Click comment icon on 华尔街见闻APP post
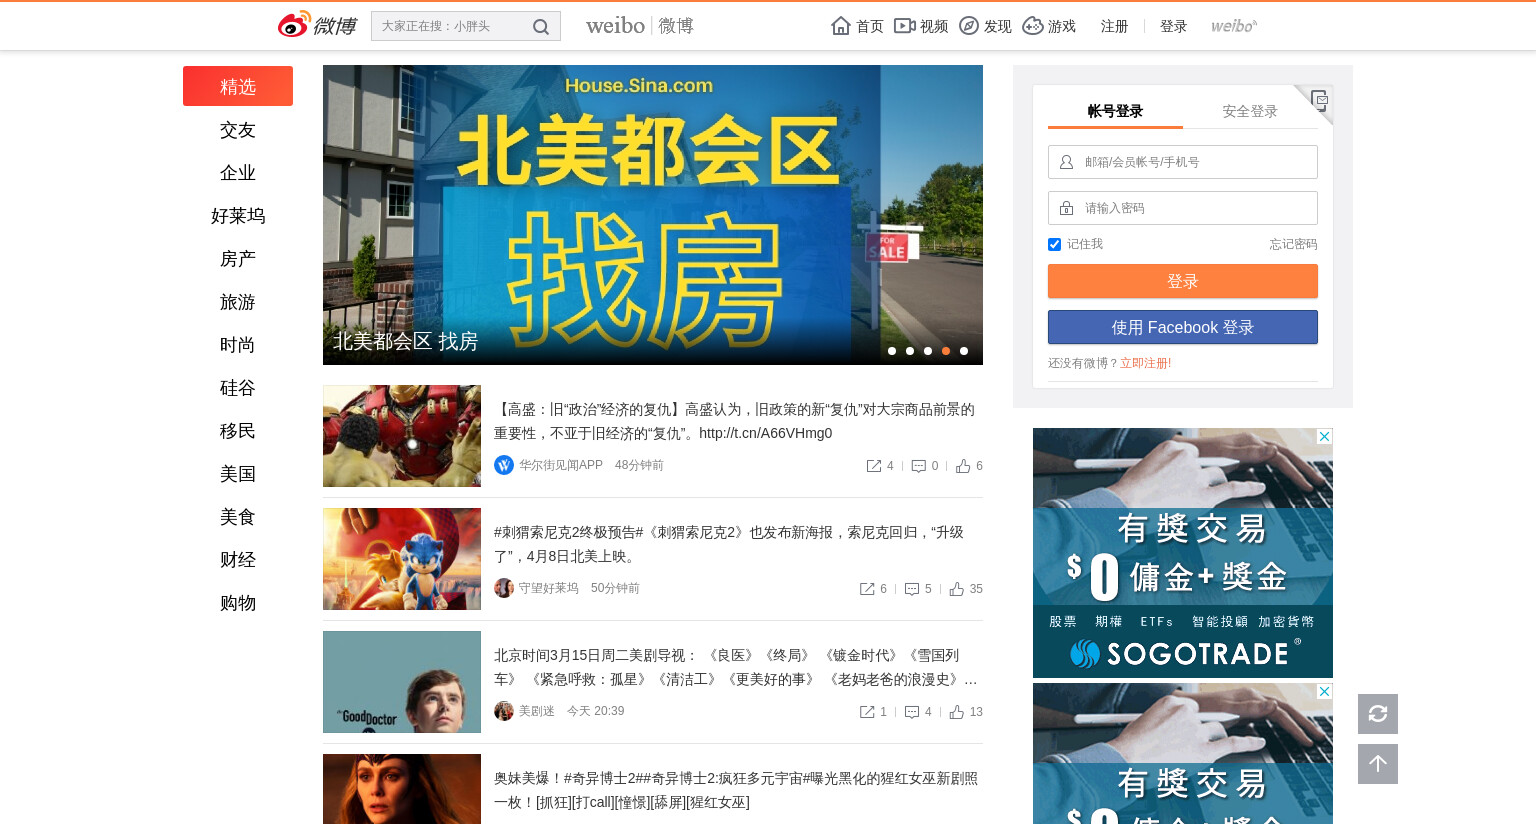This screenshot has width=1536, height=824. click(919, 466)
